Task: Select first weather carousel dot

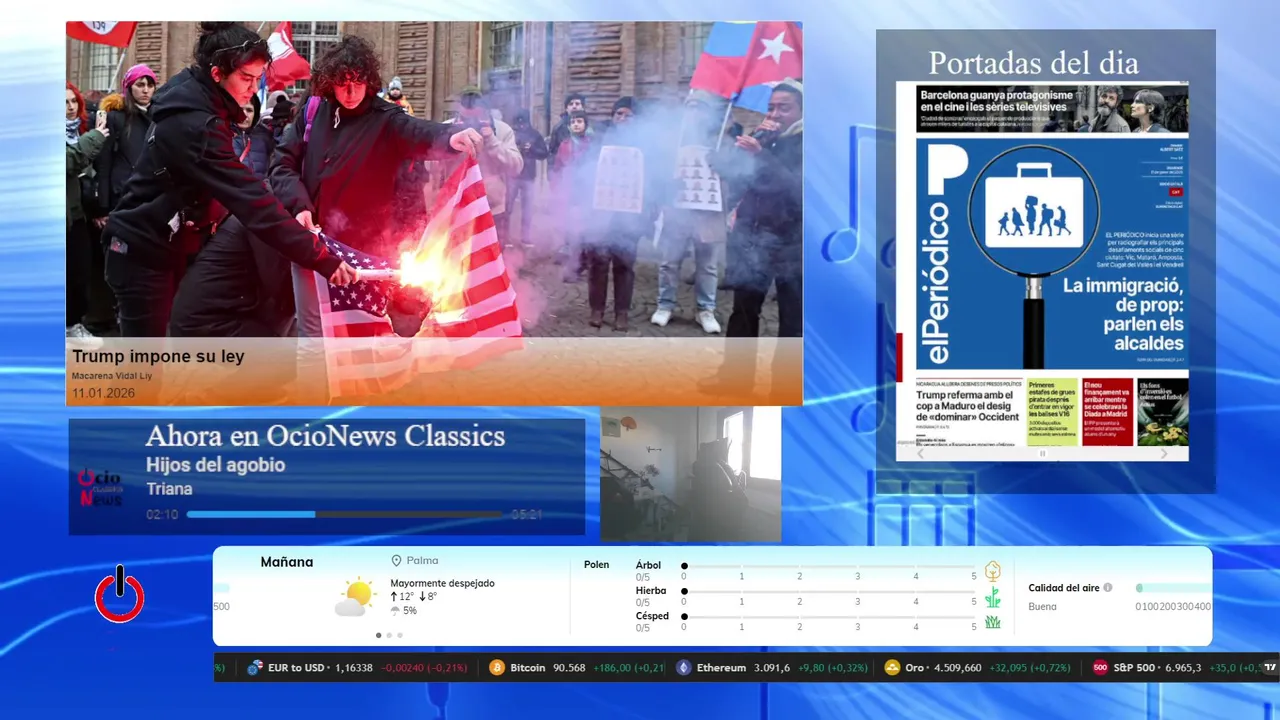Action: (x=378, y=635)
